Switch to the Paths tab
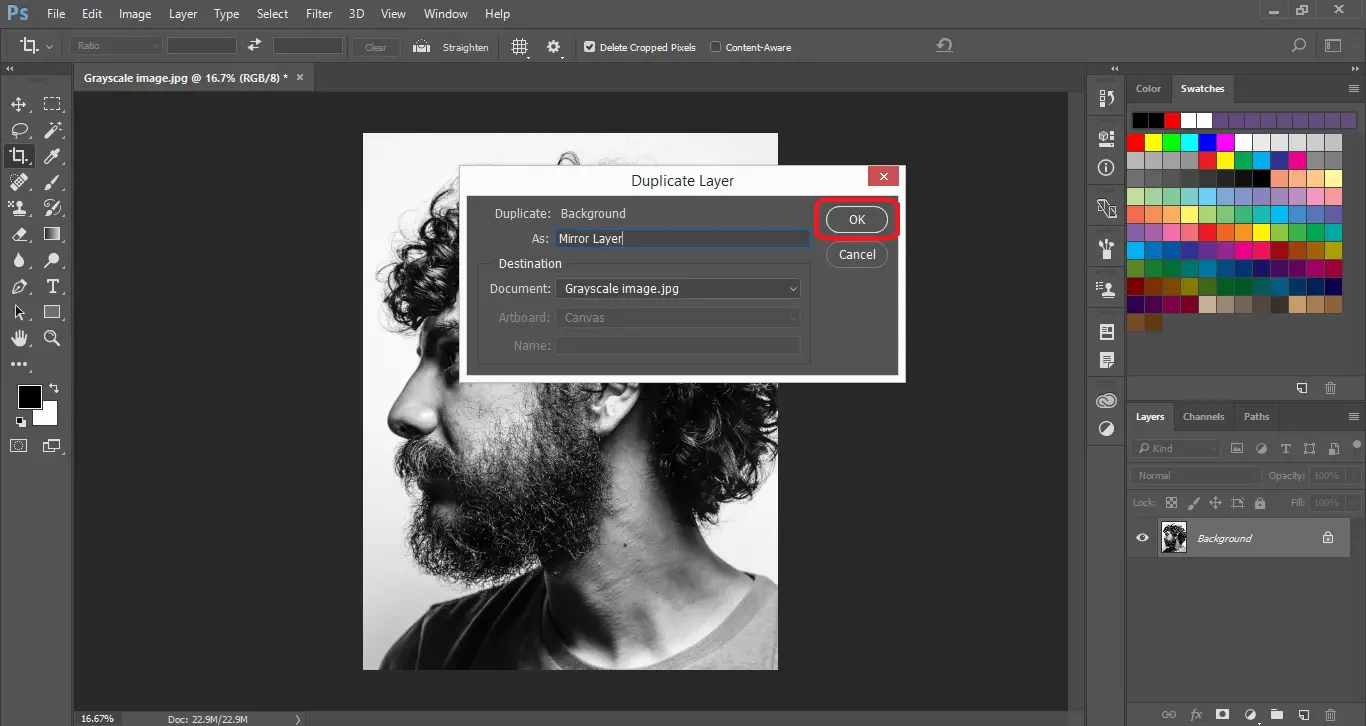Screen dimensions: 1366x726 click(1257, 417)
